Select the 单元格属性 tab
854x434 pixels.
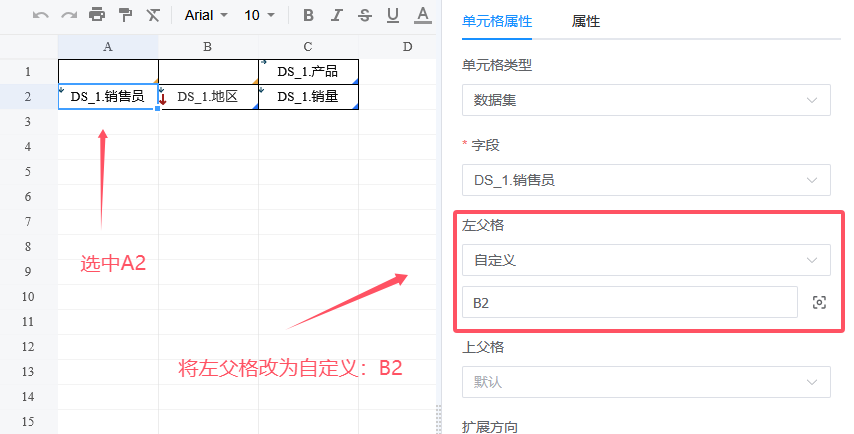[497, 21]
